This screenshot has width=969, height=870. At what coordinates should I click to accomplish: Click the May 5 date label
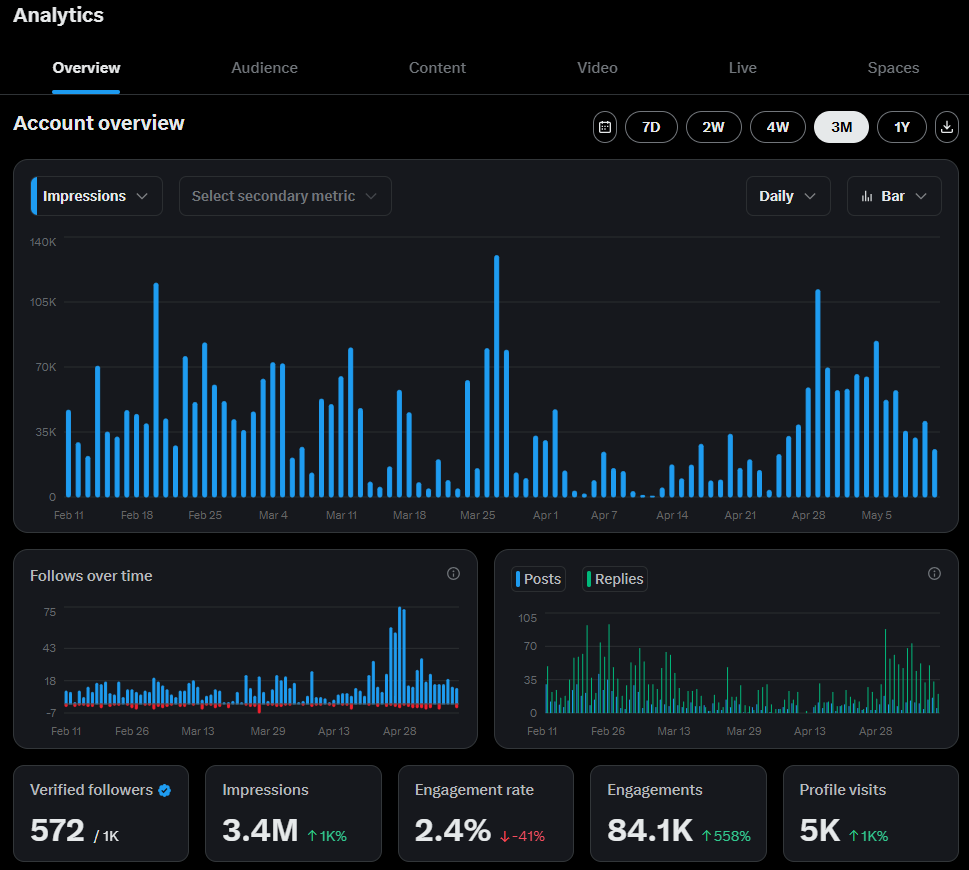pos(876,515)
